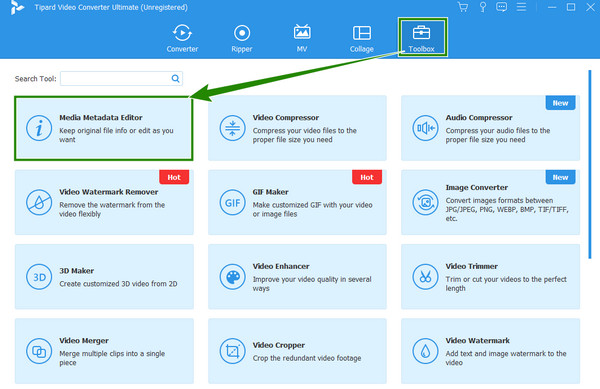
Task: Click 'Remove the watermark from the' description
Action: point(112,209)
